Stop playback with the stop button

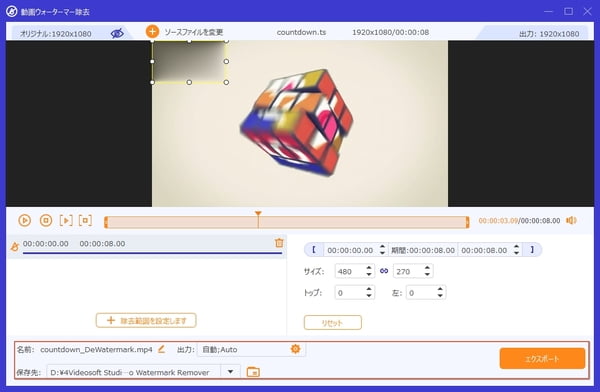point(46,220)
